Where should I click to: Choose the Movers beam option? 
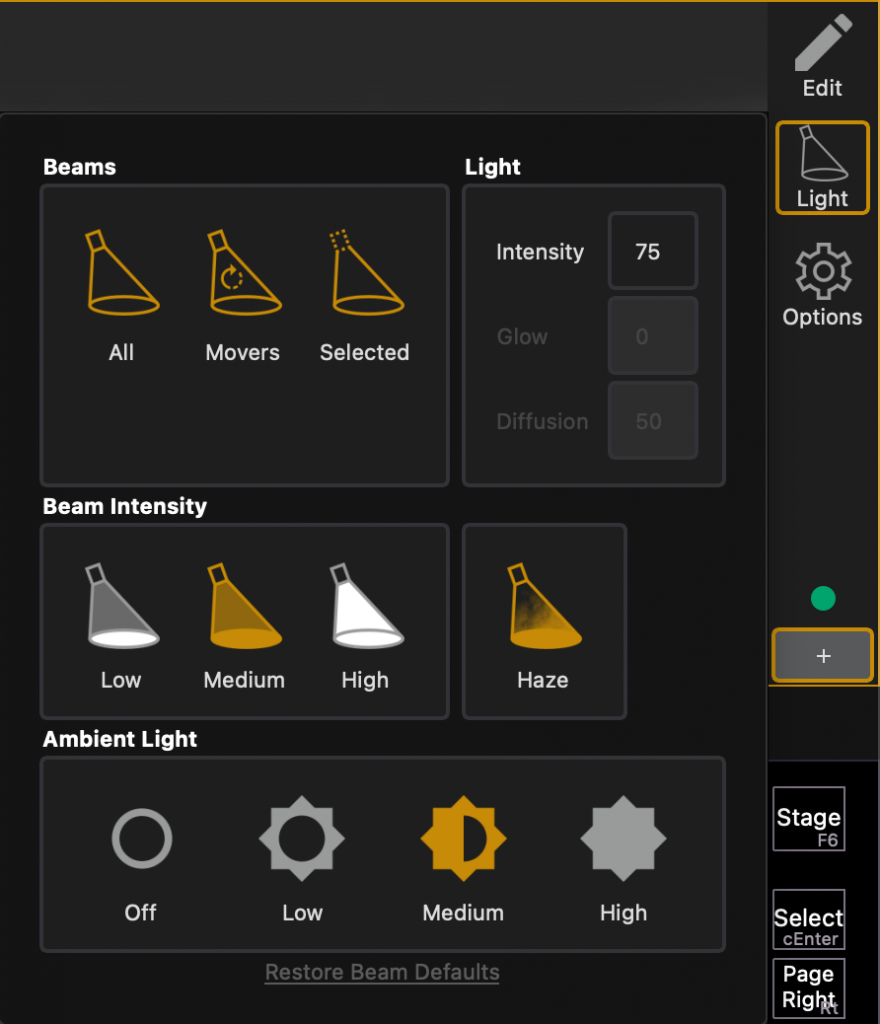(x=243, y=274)
